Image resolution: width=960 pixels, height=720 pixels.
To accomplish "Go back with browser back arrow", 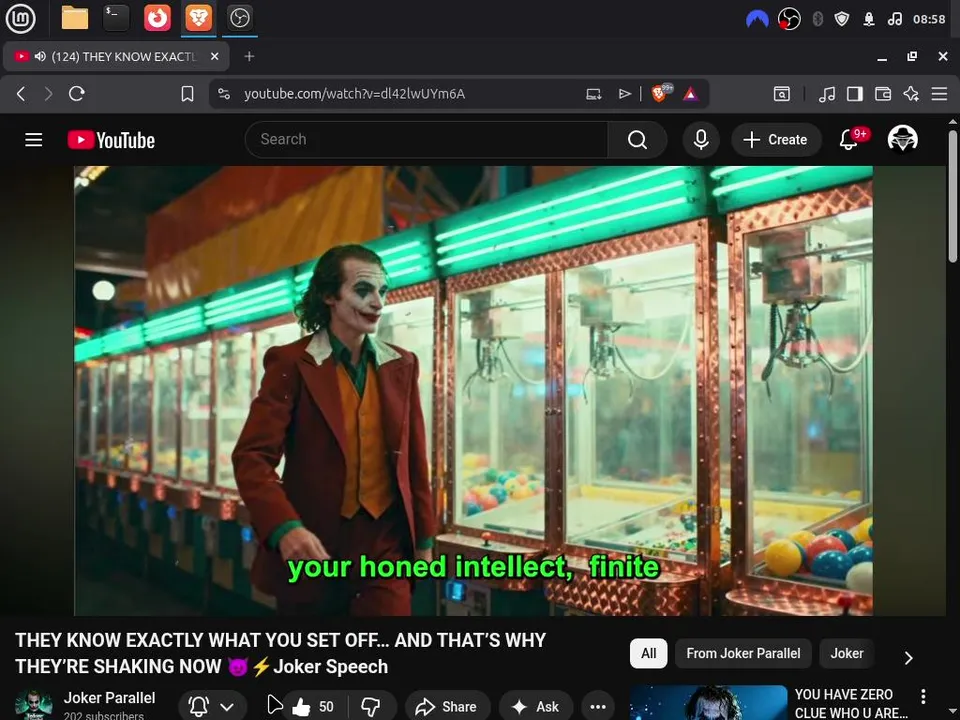I will pos(21,94).
